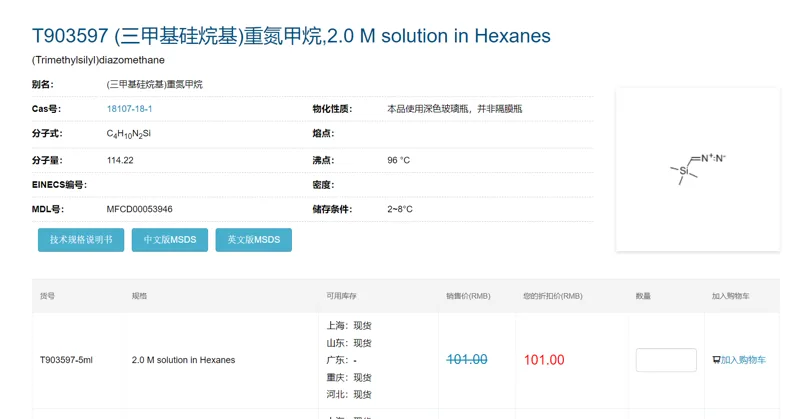
Task: Click the struck-through price 101.00
Action: (x=467, y=360)
